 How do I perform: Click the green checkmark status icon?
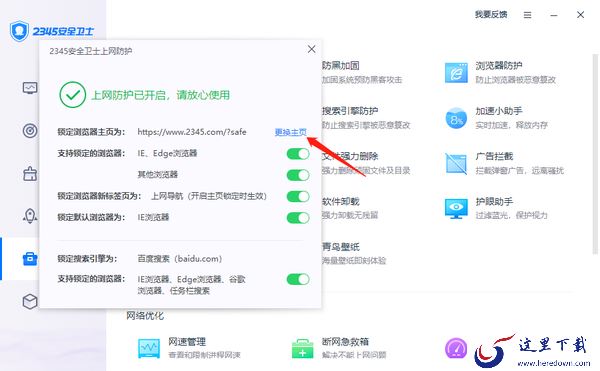click(72, 94)
